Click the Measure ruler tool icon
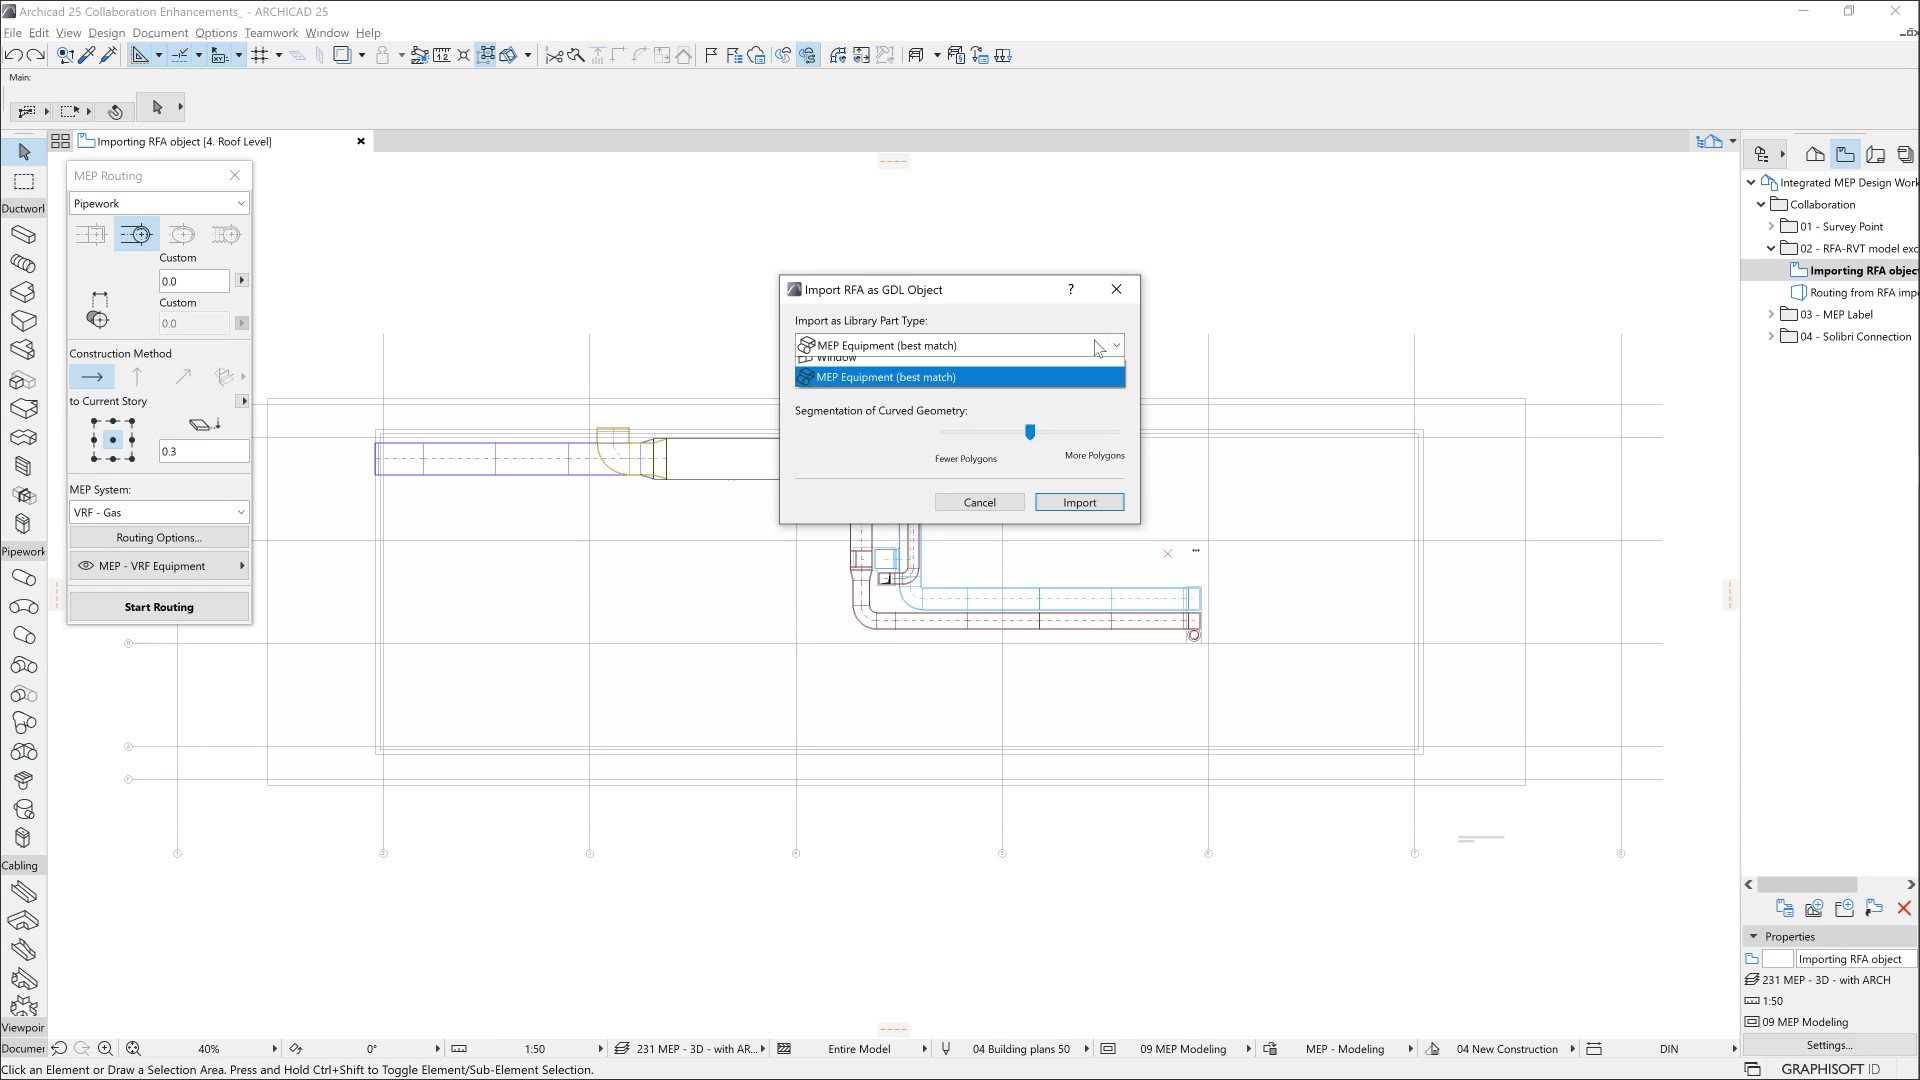This screenshot has width=1920, height=1080. click(441, 55)
